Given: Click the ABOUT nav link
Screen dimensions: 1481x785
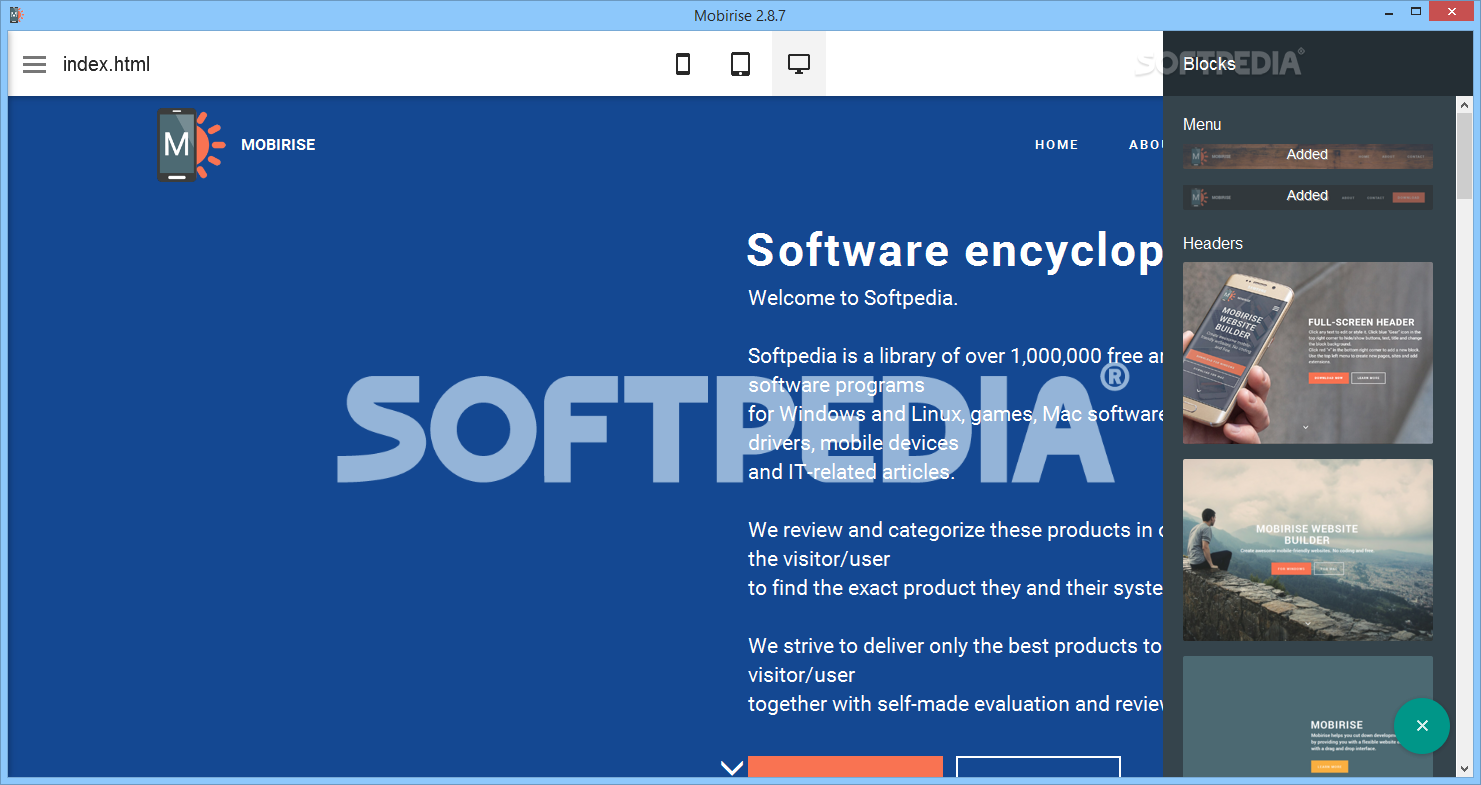Looking at the screenshot, I should pyautogui.click(x=1146, y=145).
